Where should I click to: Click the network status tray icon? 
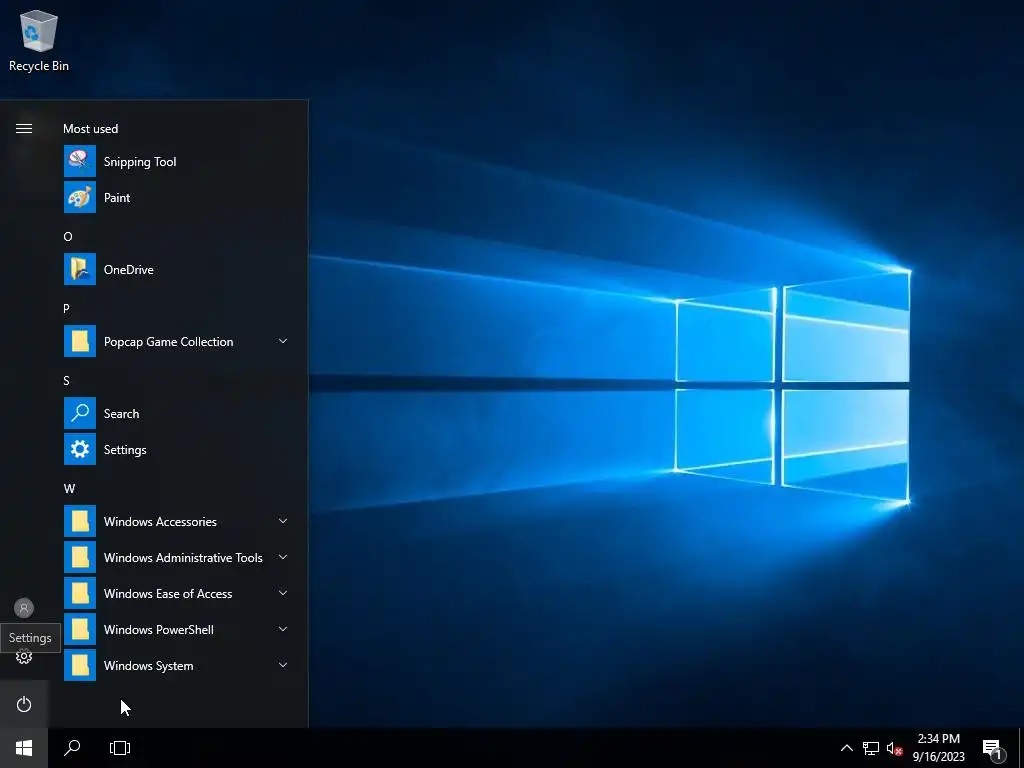[x=871, y=748]
